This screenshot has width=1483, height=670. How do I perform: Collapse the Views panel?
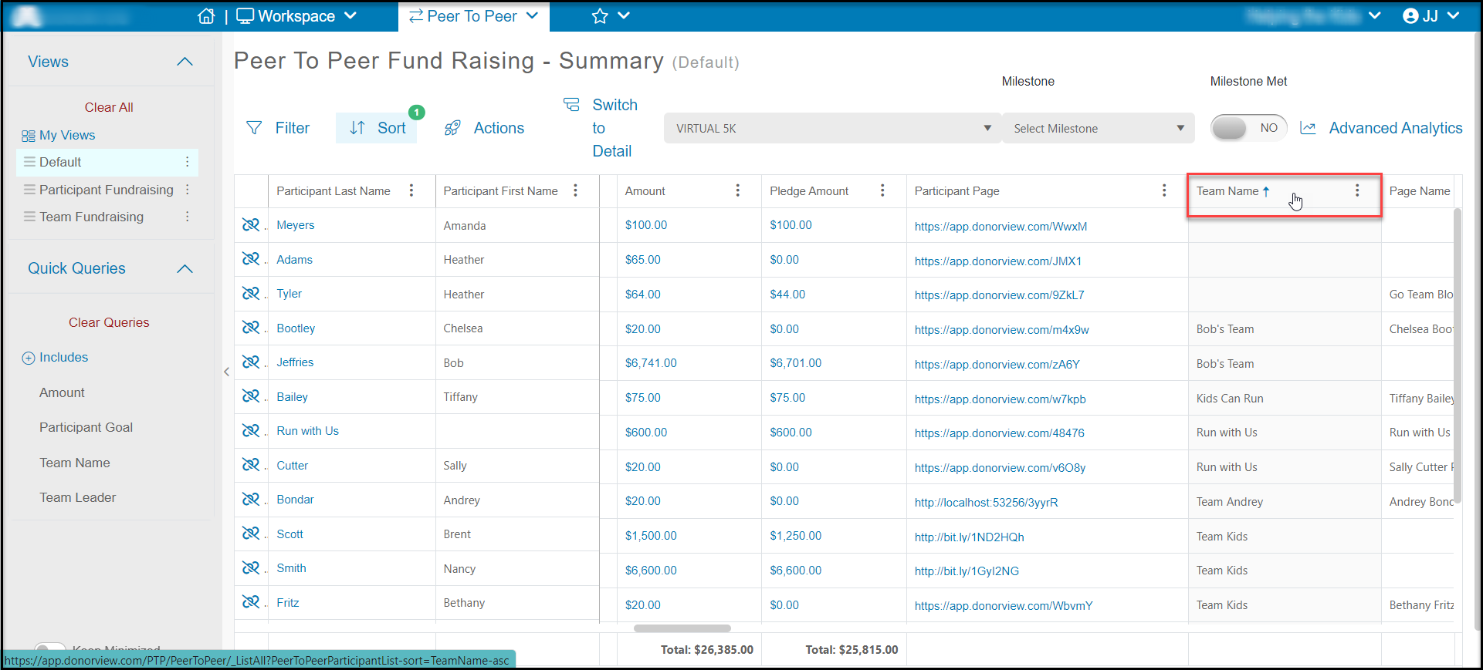[184, 62]
